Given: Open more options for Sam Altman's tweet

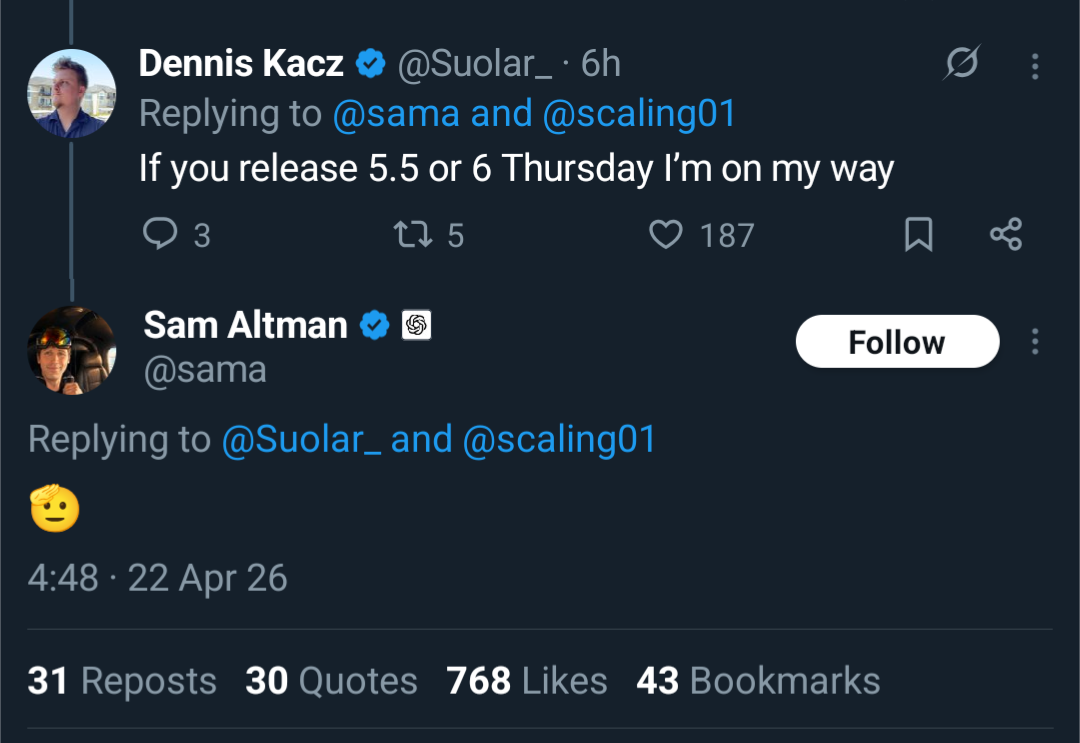Looking at the screenshot, I should point(1035,342).
